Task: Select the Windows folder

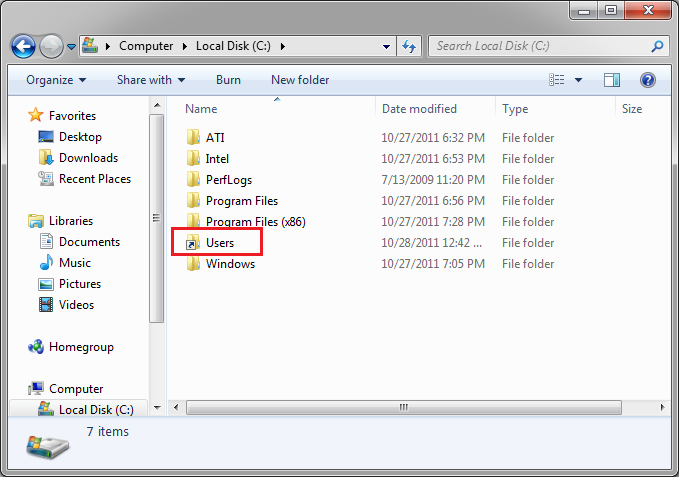Action: coord(230,264)
